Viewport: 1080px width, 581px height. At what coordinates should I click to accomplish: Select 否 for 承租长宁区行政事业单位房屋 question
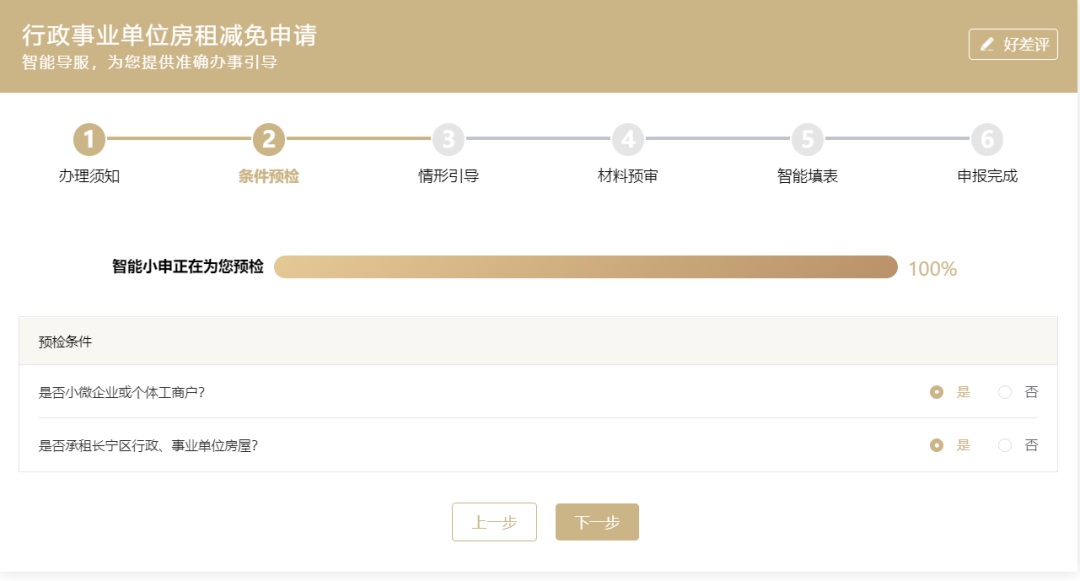tap(1005, 445)
